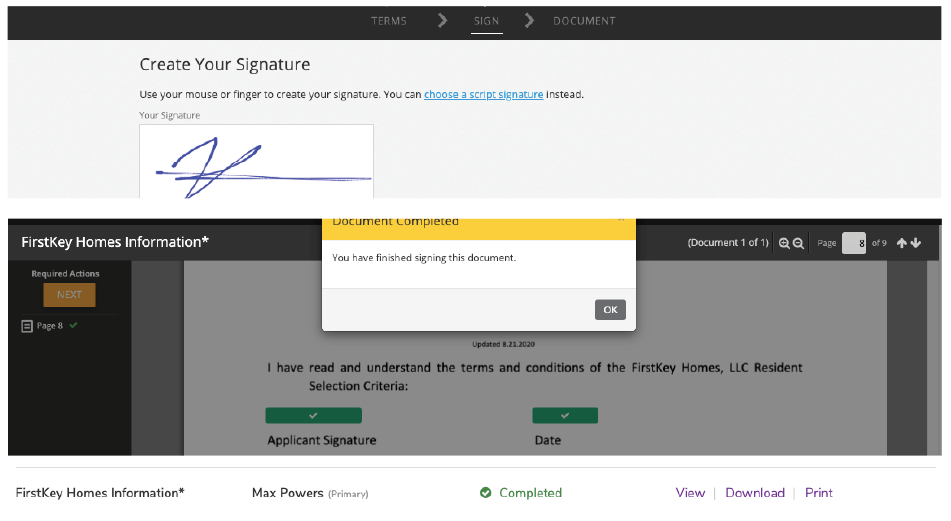Click the '(Document 1 of 1)' indicator
Image resolution: width=951 pixels, height=521 pixels.
(x=728, y=243)
